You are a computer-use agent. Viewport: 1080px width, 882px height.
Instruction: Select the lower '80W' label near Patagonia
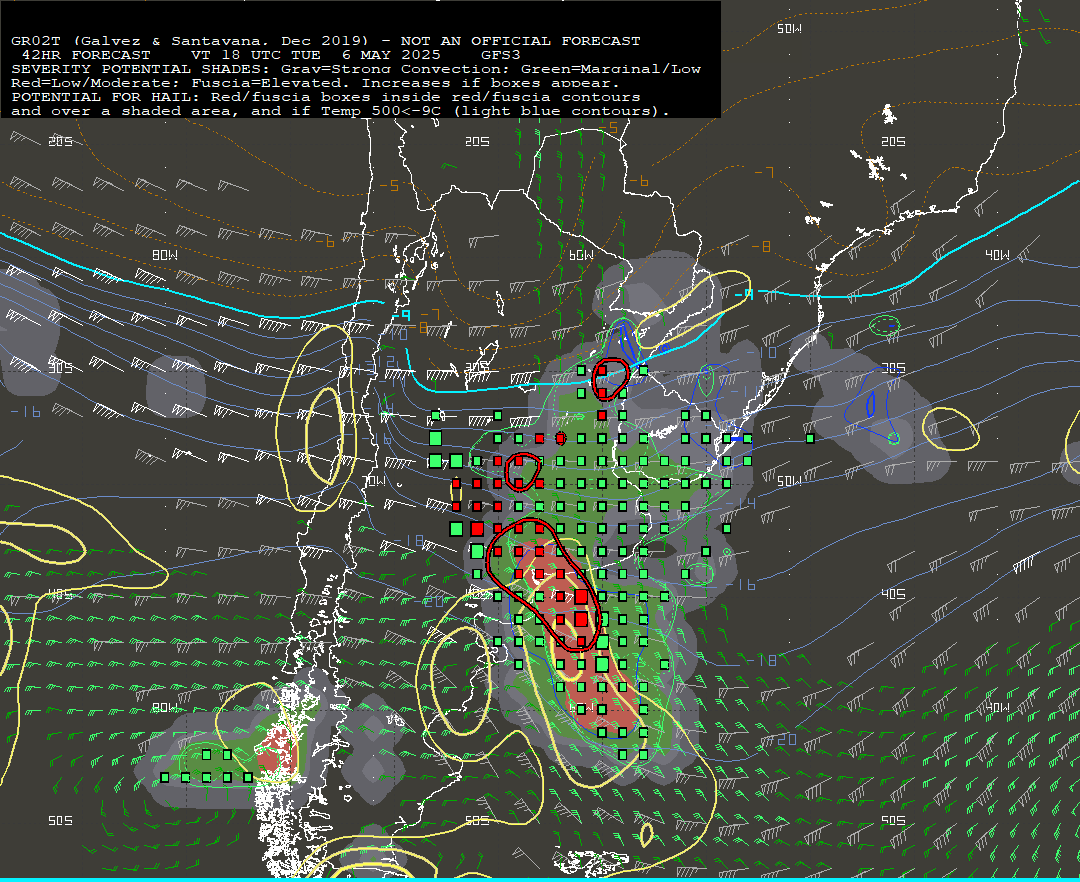coord(165,707)
